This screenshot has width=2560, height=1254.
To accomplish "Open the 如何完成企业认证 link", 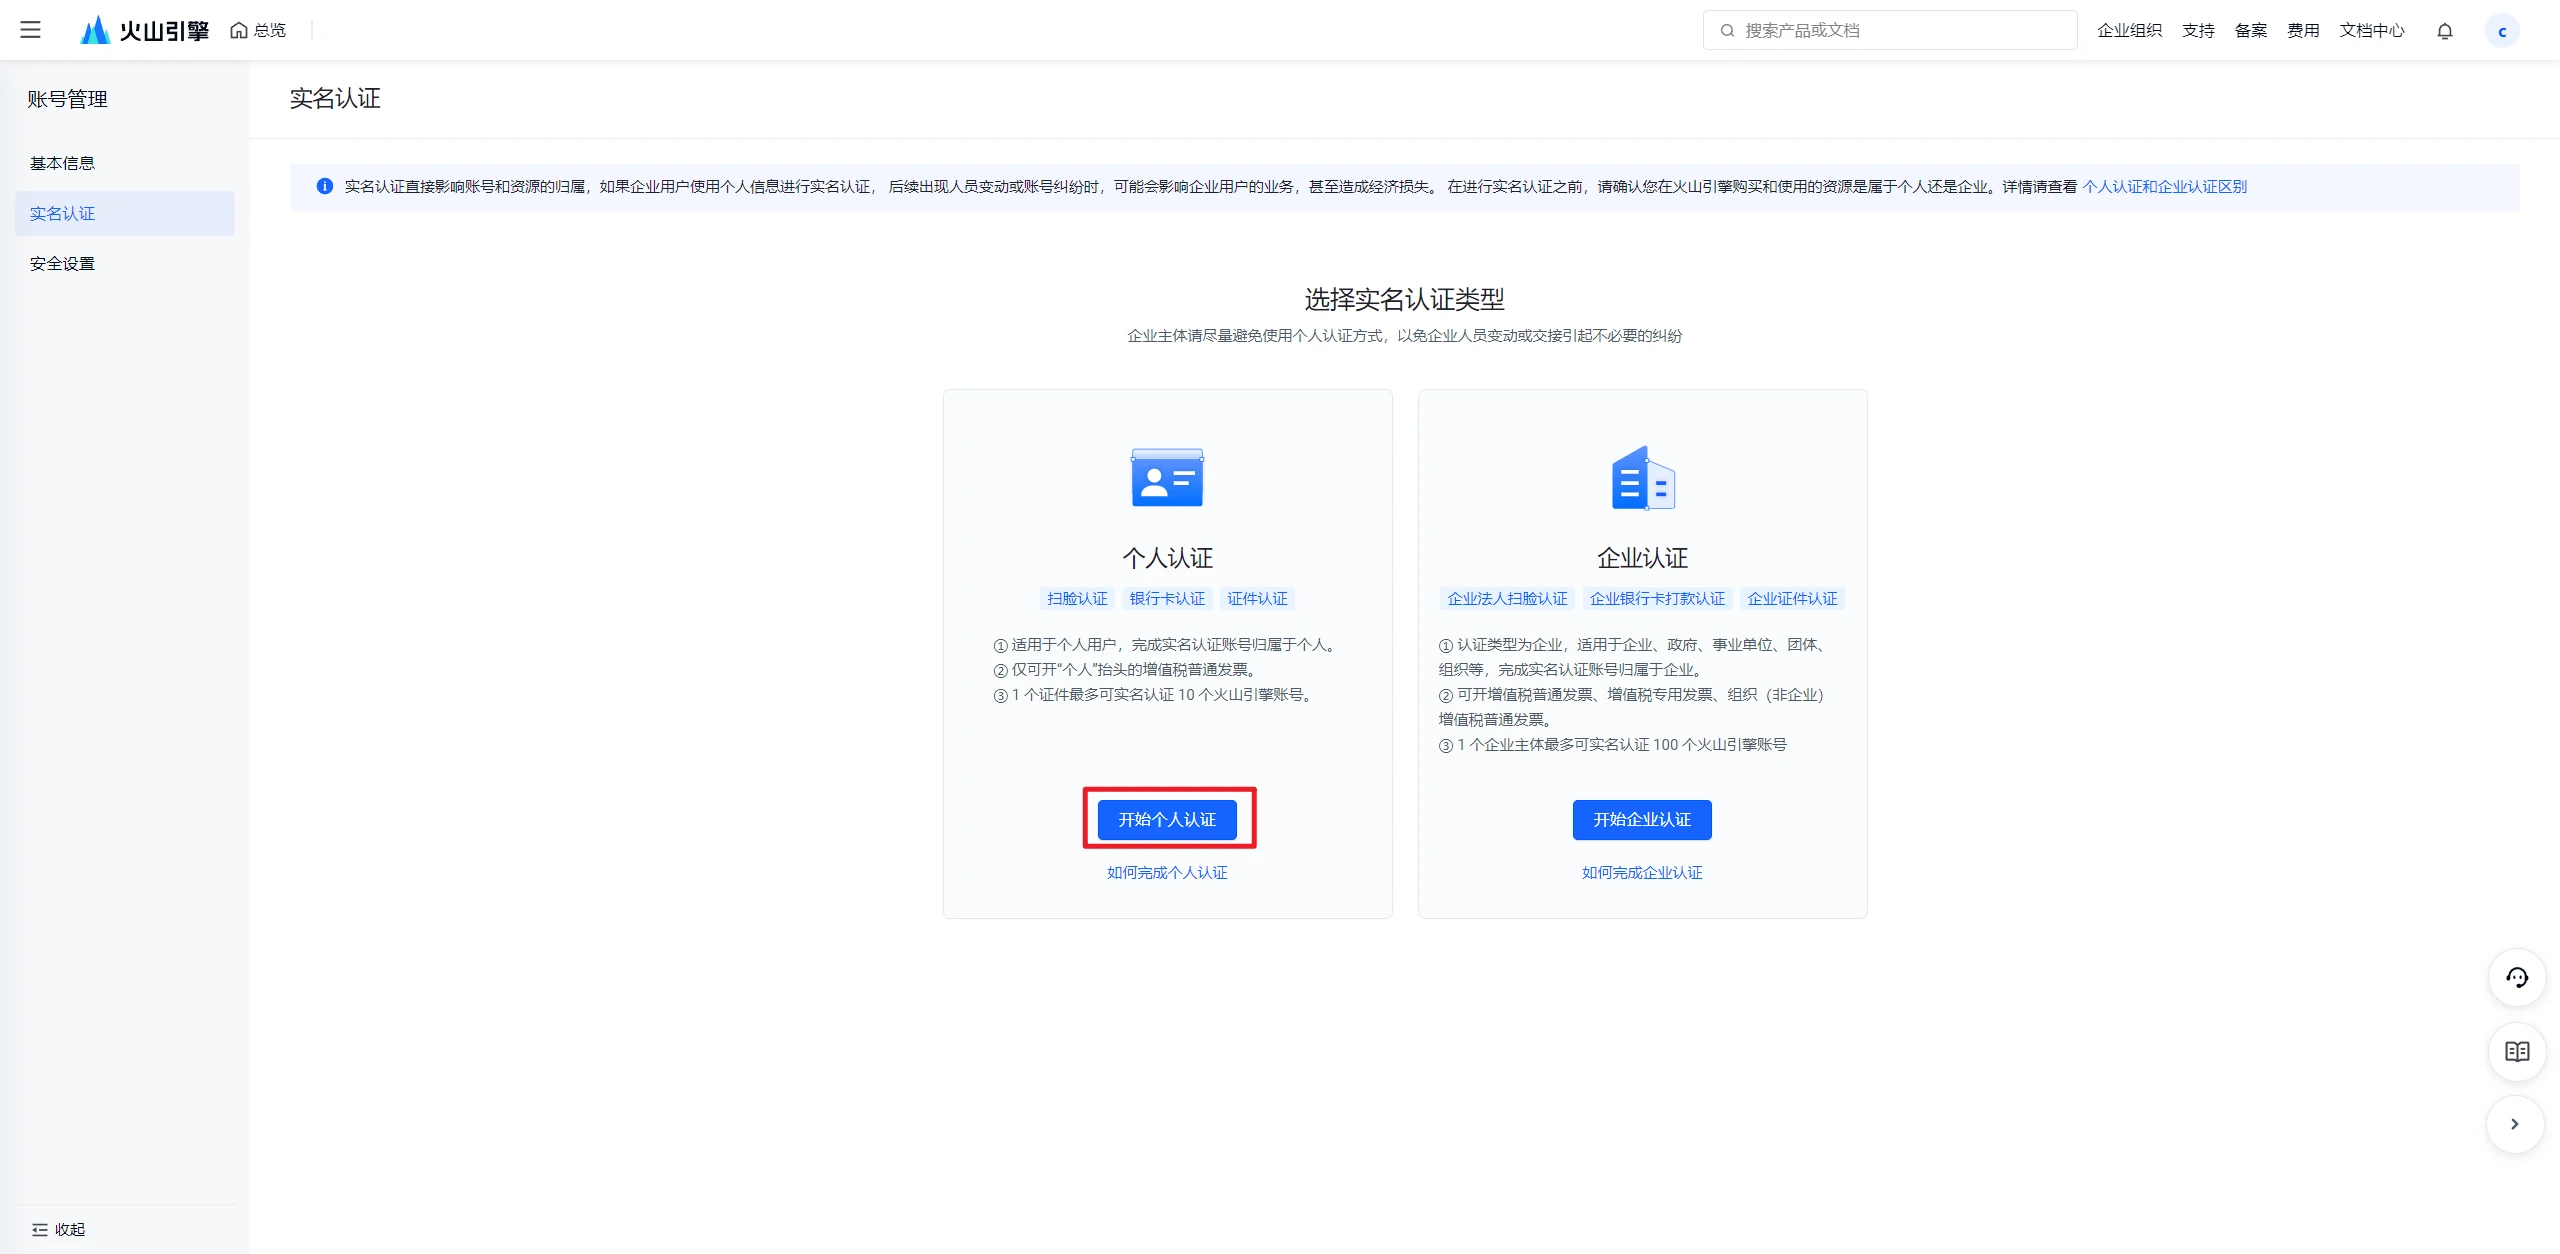I will (x=1641, y=872).
